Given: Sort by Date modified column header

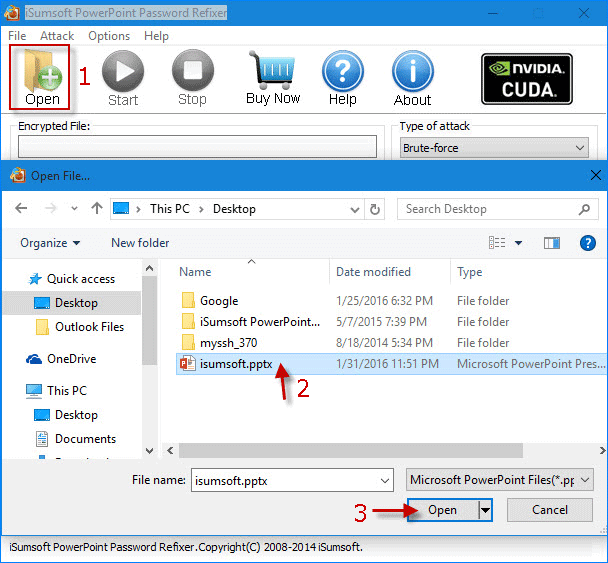Looking at the screenshot, I should (x=373, y=272).
